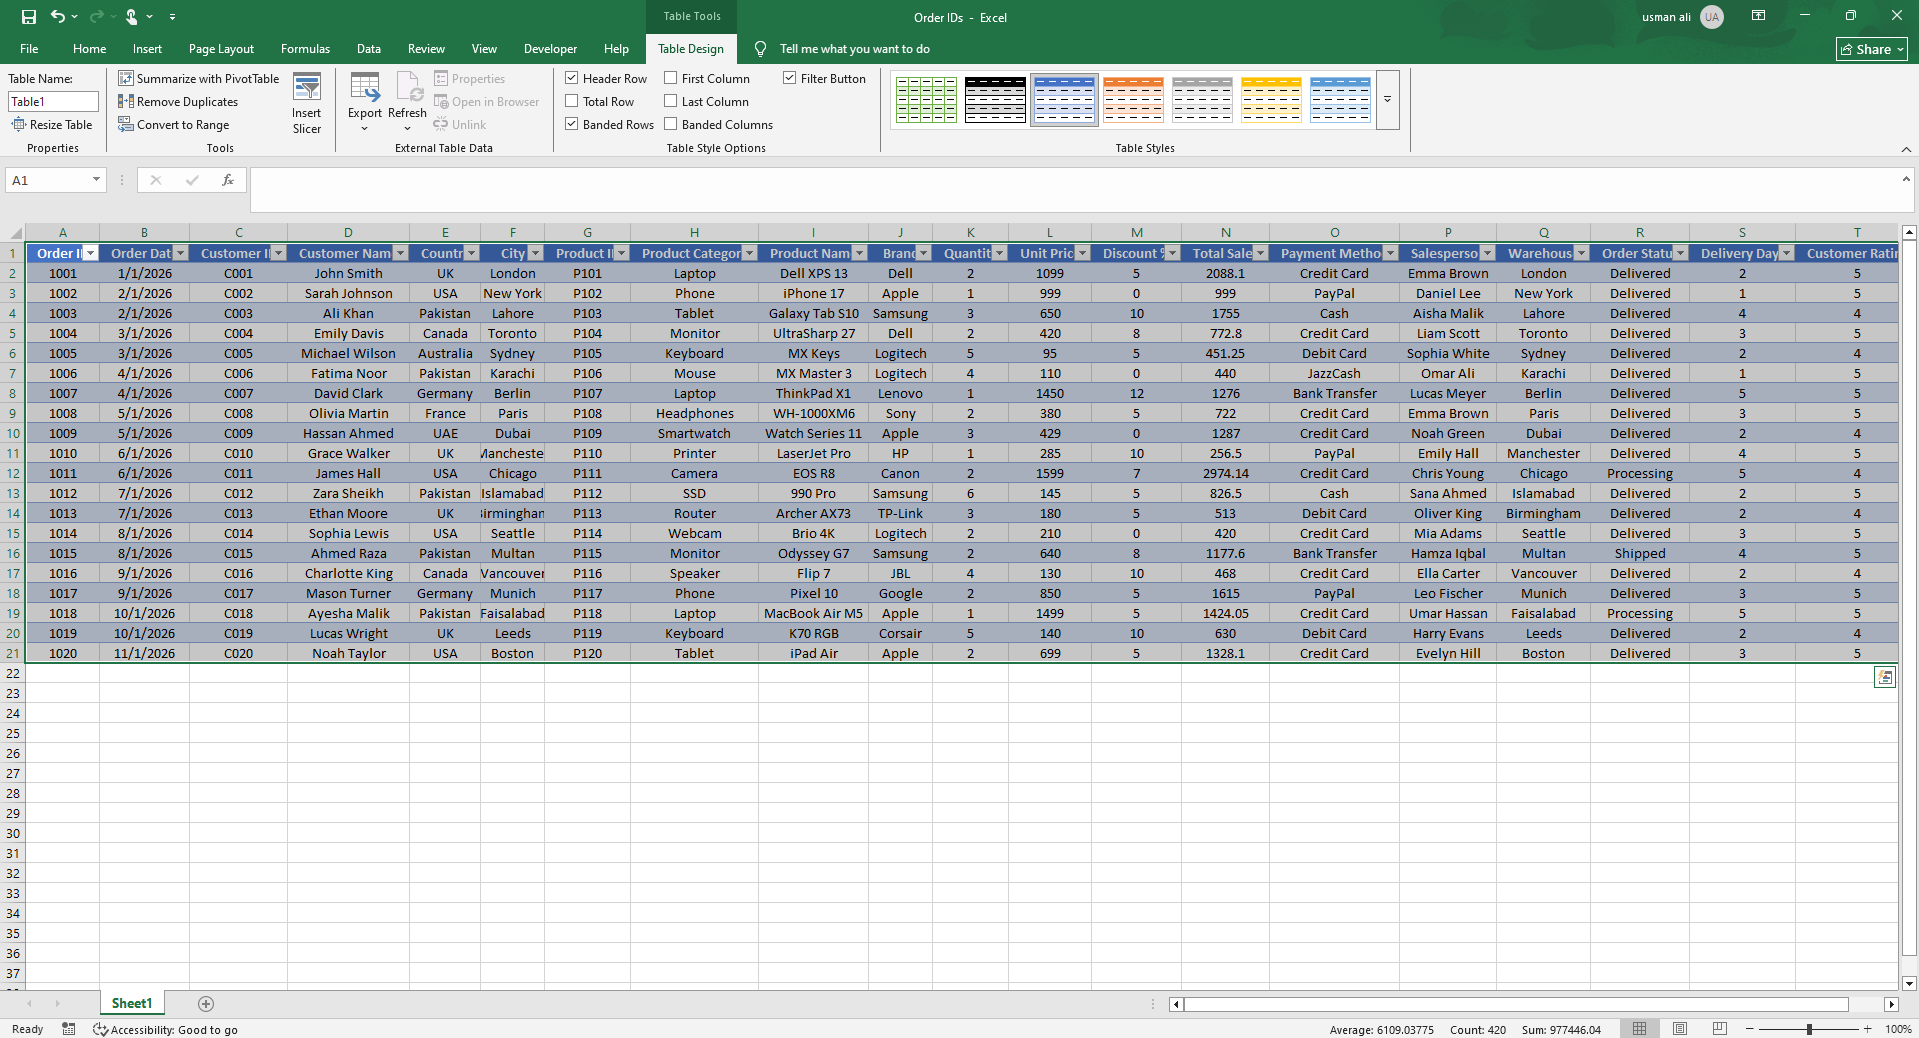
Task: Add a new sheet with plus icon
Action: (x=206, y=1003)
